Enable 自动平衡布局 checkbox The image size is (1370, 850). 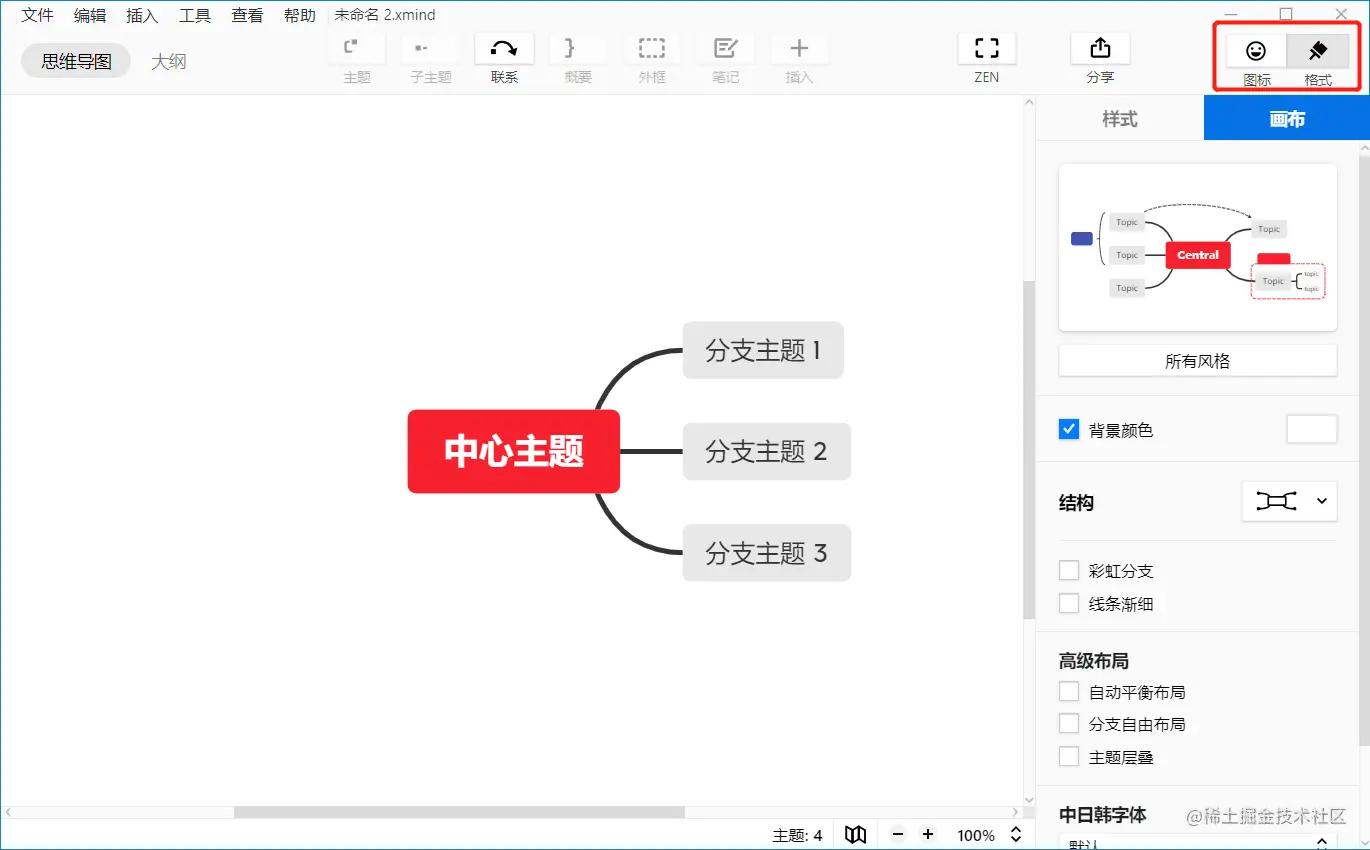[x=1069, y=692]
